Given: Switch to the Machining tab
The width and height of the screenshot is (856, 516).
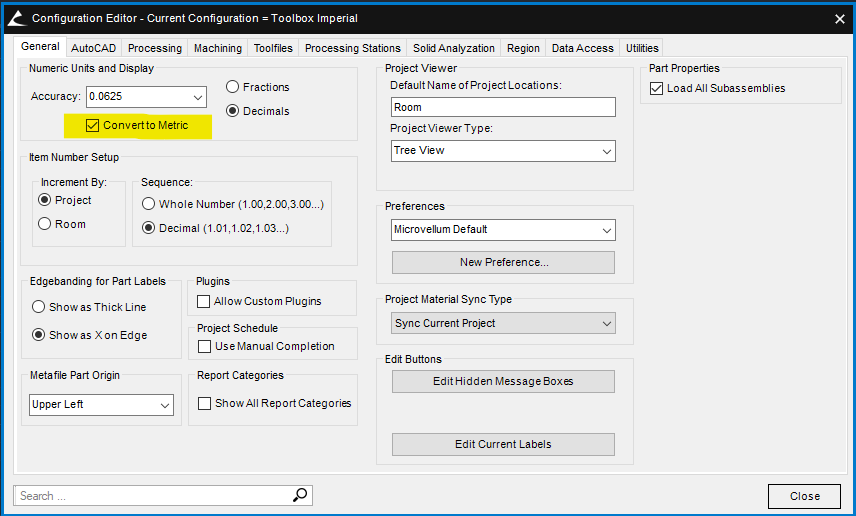Looking at the screenshot, I should (218, 48).
